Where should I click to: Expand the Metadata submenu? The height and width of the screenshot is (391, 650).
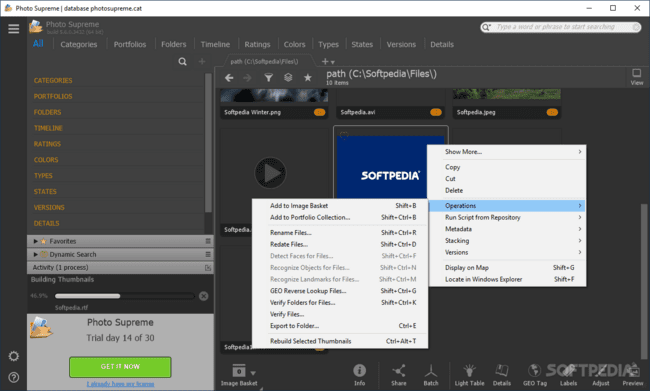507,229
